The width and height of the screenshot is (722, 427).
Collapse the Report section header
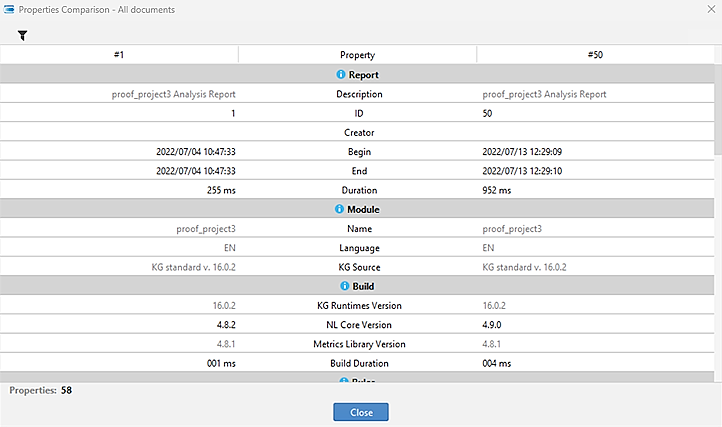click(362, 75)
